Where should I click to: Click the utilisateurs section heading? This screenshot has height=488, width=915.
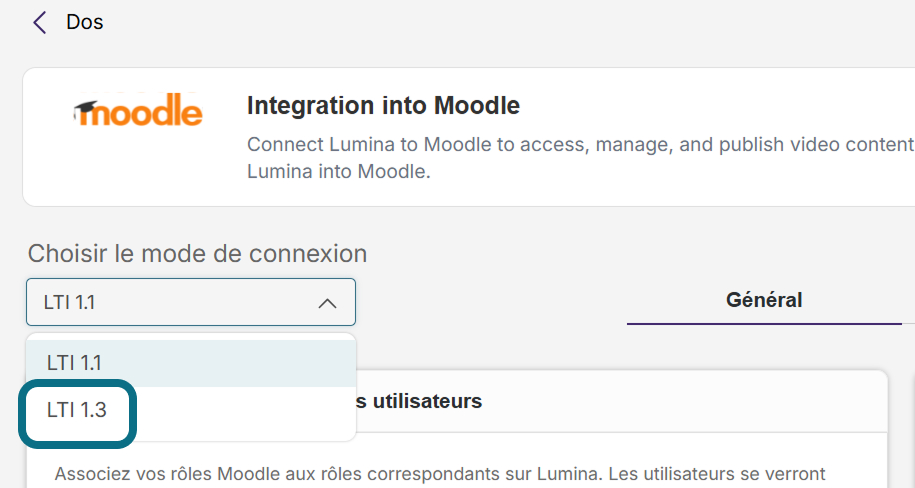point(419,401)
